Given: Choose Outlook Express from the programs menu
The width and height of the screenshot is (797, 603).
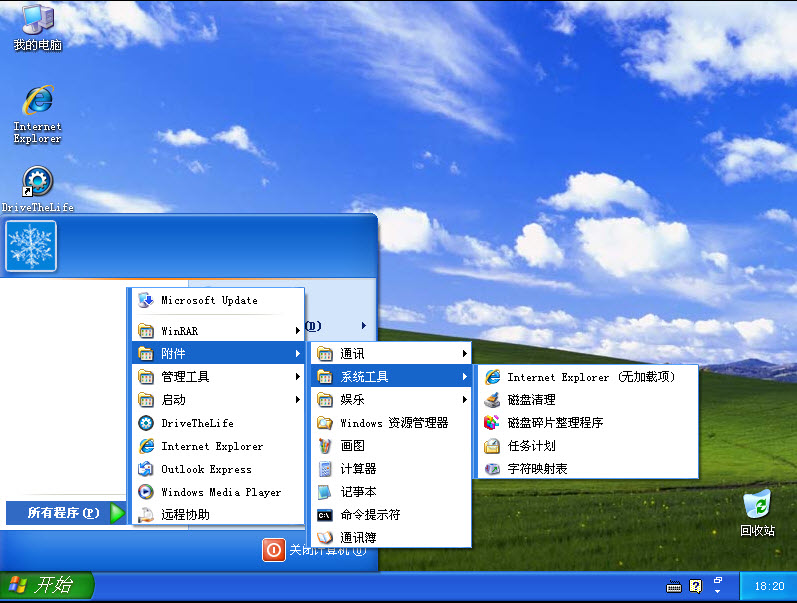Looking at the screenshot, I should (218, 469).
